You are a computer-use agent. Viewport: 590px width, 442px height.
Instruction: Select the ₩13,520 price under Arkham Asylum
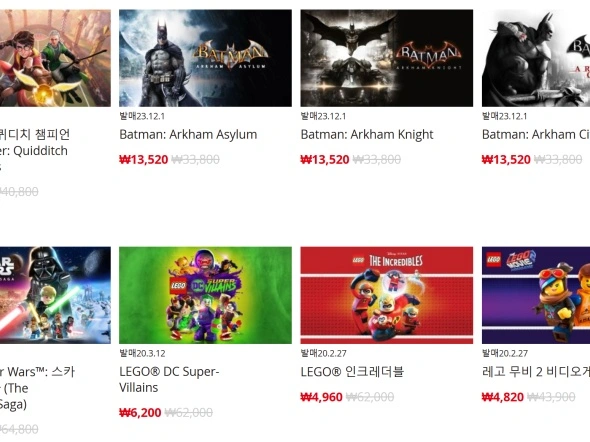pos(143,159)
